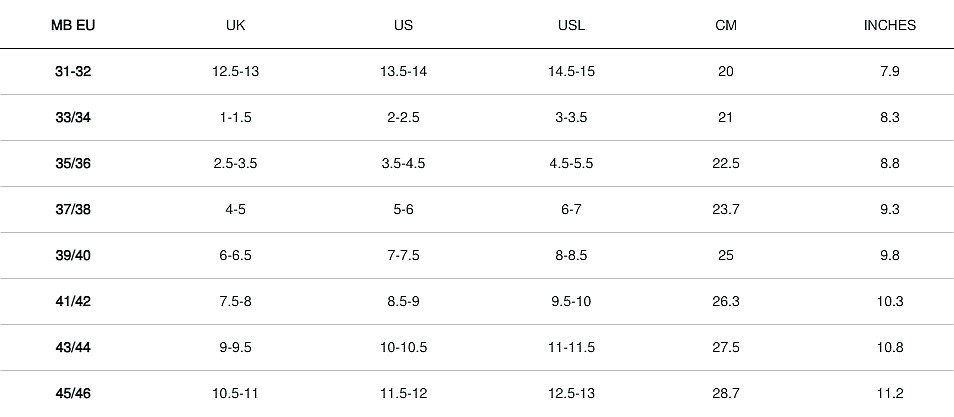Click the 33/34 MB EU size label
Image resolution: width=954 pixels, height=417 pixels.
(73, 117)
